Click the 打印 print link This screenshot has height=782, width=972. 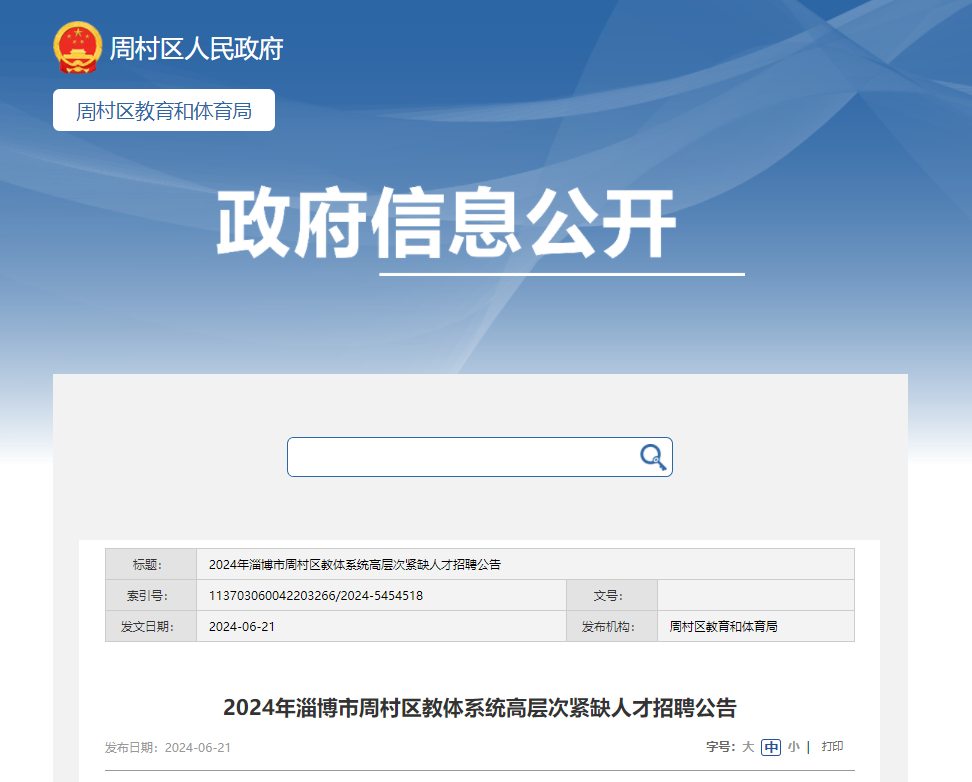[x=832, y=746]
